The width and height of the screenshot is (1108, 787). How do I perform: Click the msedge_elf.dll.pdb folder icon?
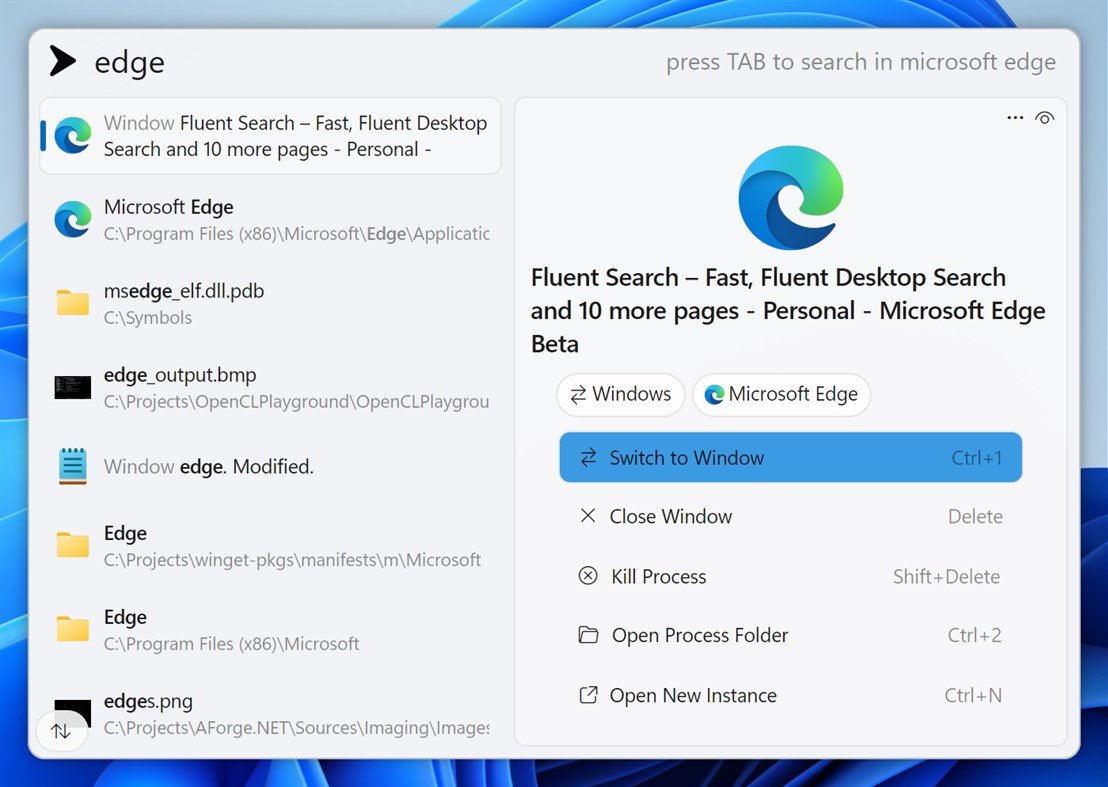coord(71,303)
